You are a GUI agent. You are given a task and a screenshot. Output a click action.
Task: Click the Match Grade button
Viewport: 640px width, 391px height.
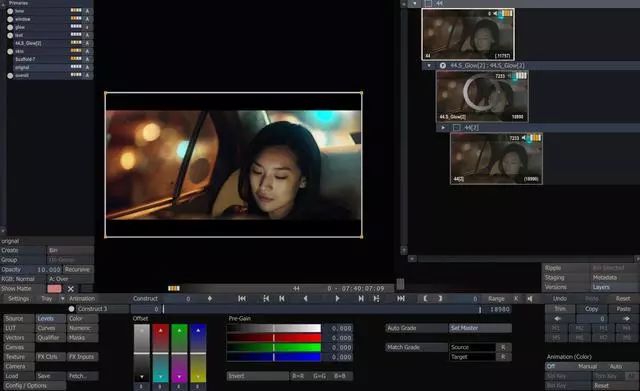pyautogui.click(x=416, y=347)
